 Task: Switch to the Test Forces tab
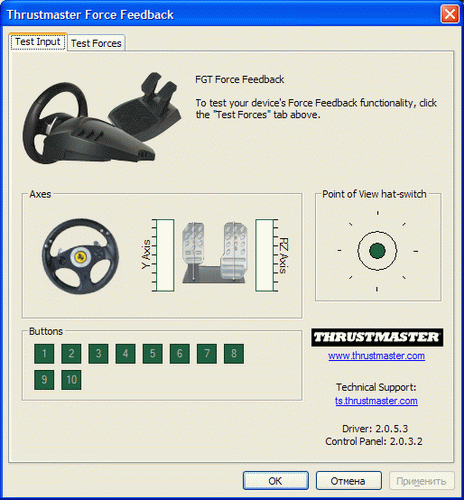pyautogui.click(x=96, y=43)
